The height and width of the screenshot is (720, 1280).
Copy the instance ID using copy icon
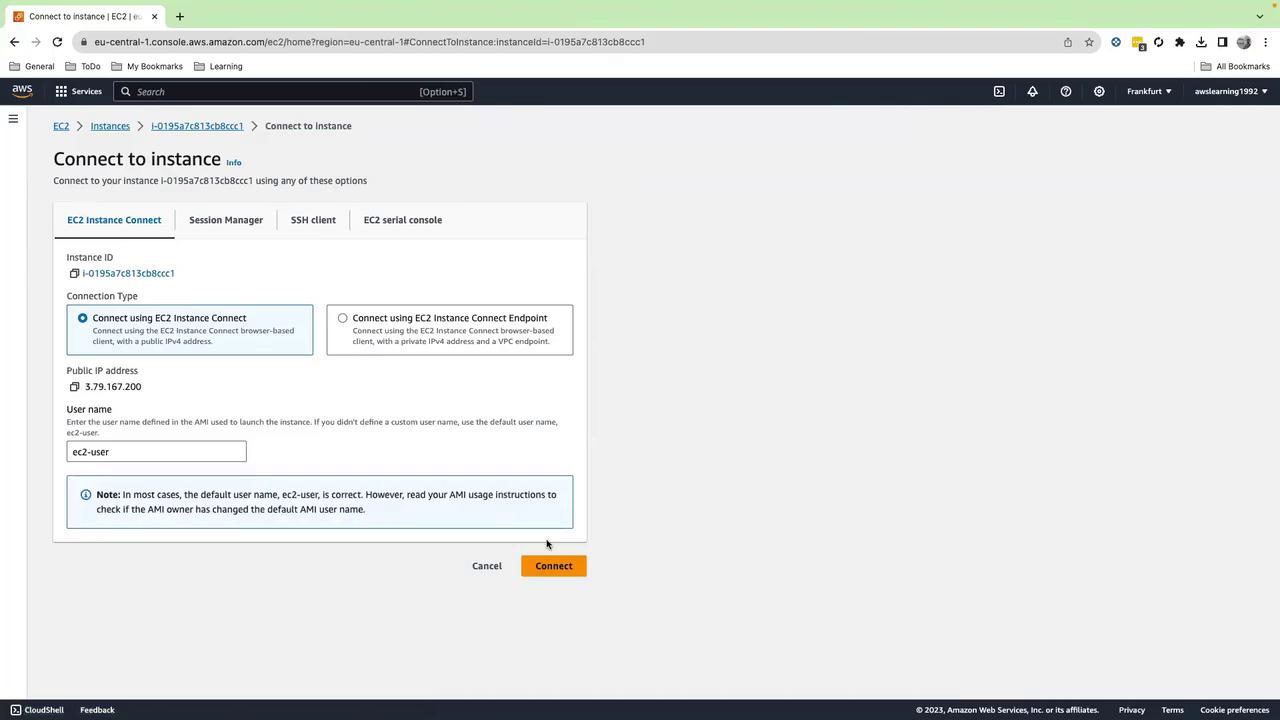[x=74, y=273]
